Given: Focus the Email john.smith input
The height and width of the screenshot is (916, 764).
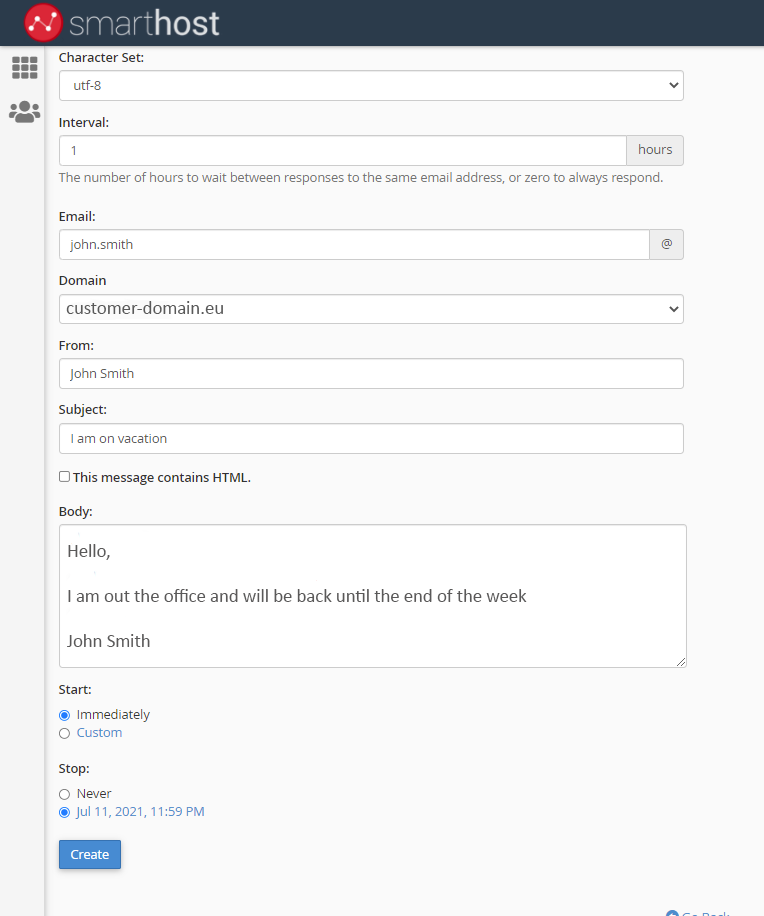Looking at the screenshot, I should click(x=354, y=245).
